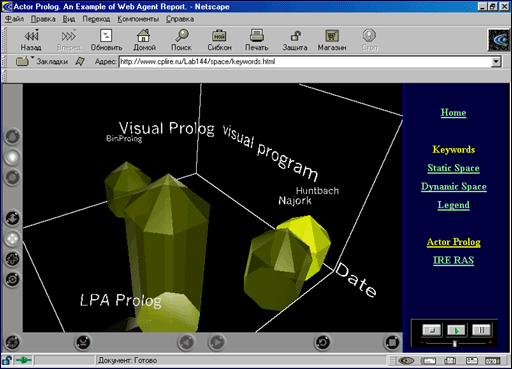The width and height of the screenshot is (512, 369).
Task: Click the address URL input field
Action: pos(305,62)
